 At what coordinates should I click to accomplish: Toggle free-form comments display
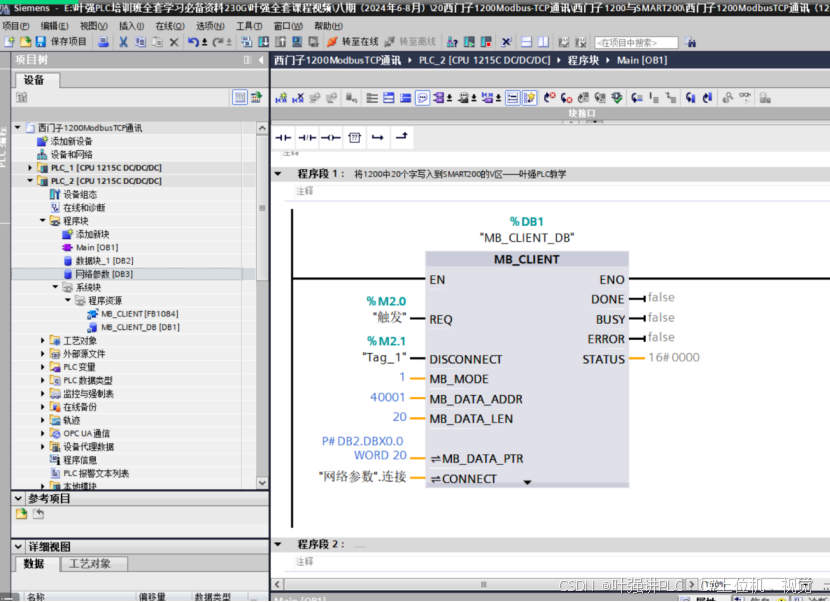coord(422,98)
